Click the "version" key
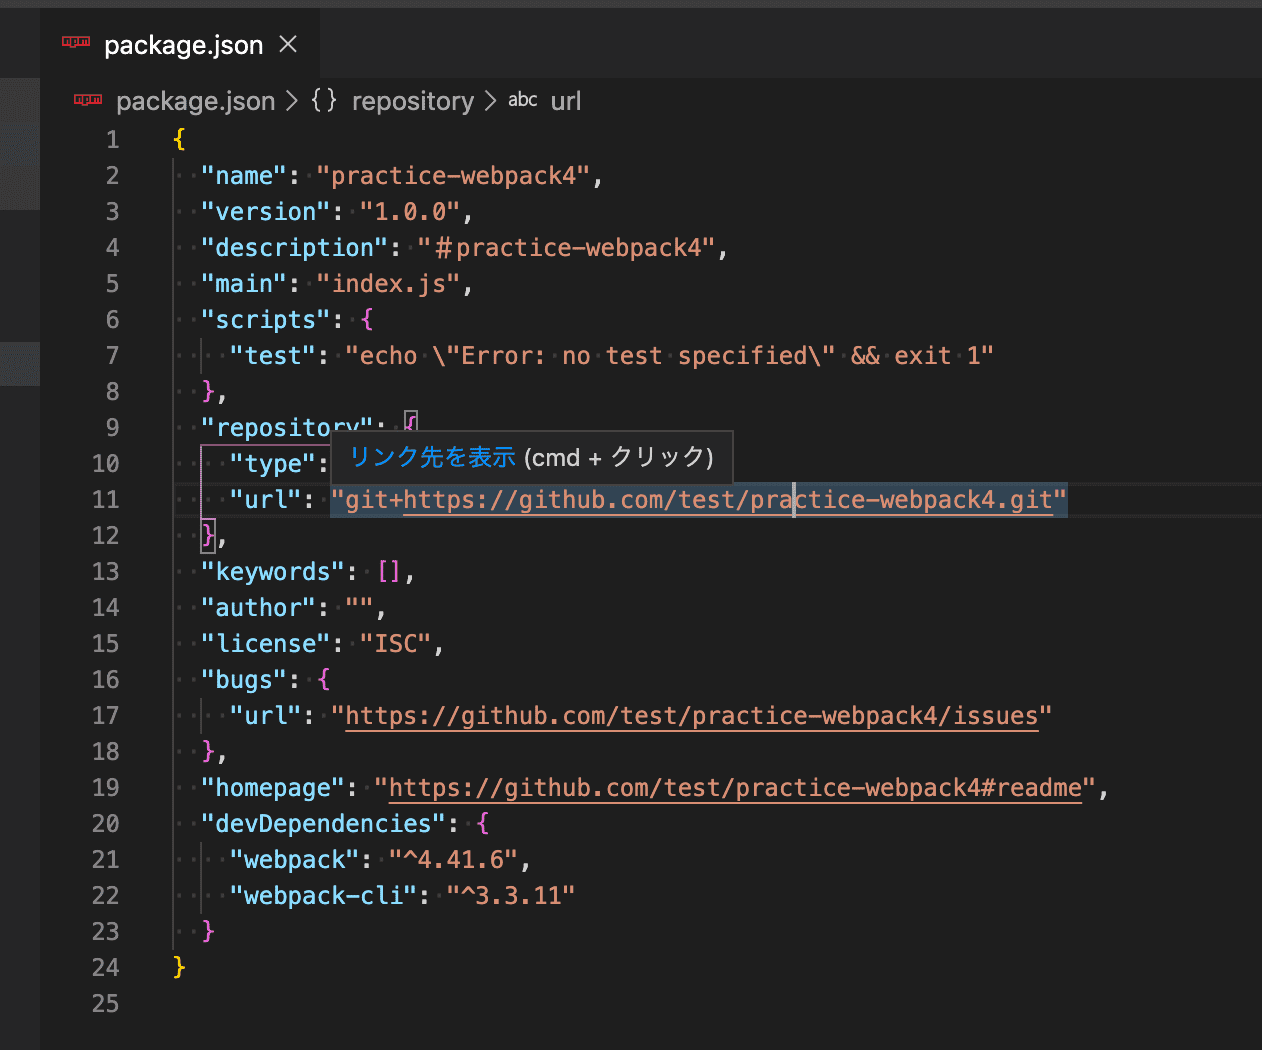Viewport: 1262px width, 1050px height. click(x=265, y=211)
